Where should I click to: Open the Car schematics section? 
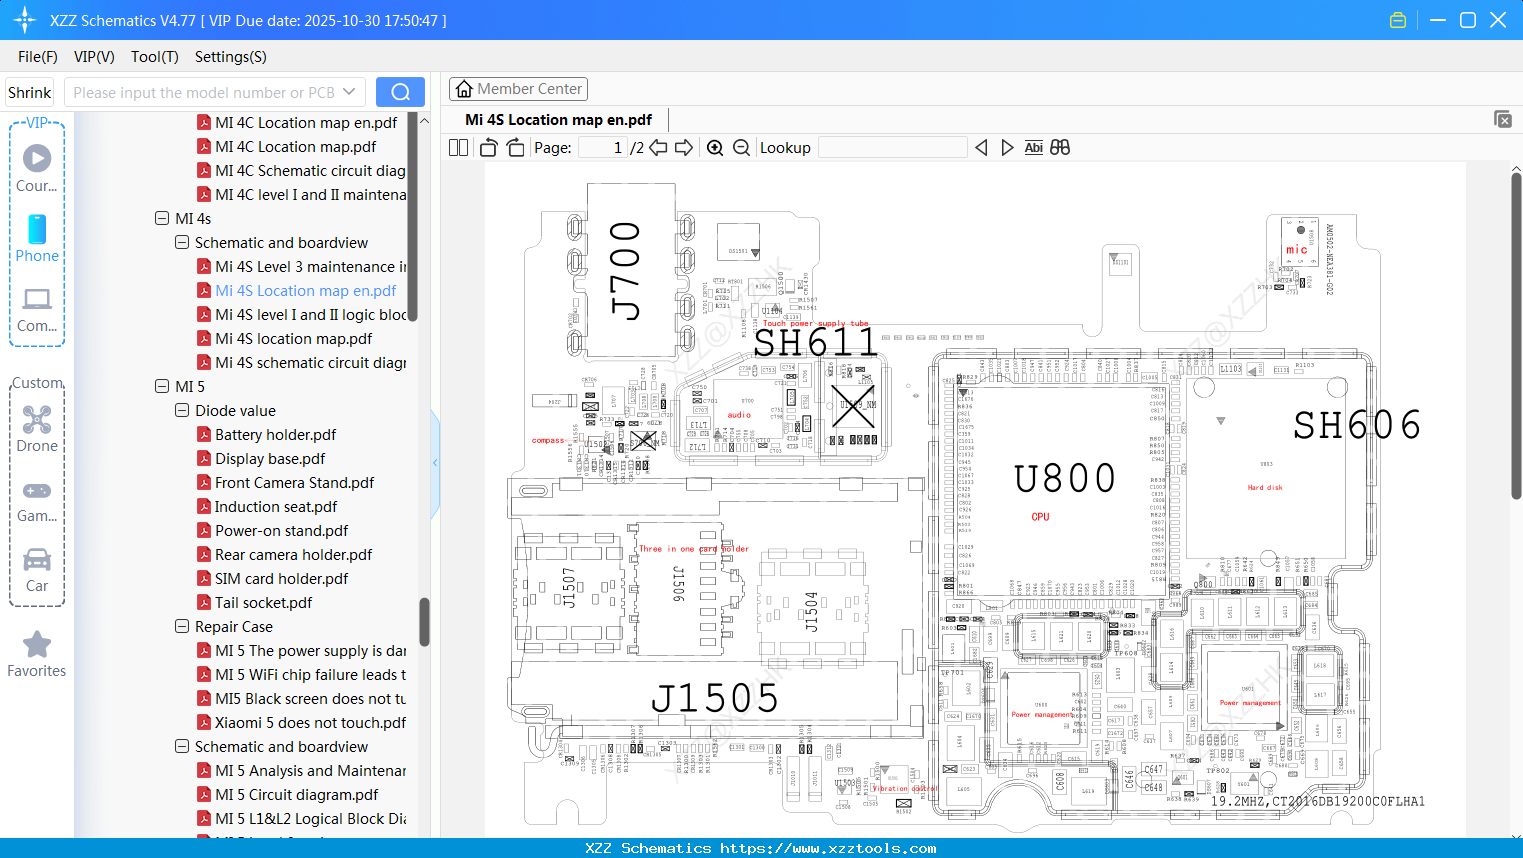click(x=36, y=568)
